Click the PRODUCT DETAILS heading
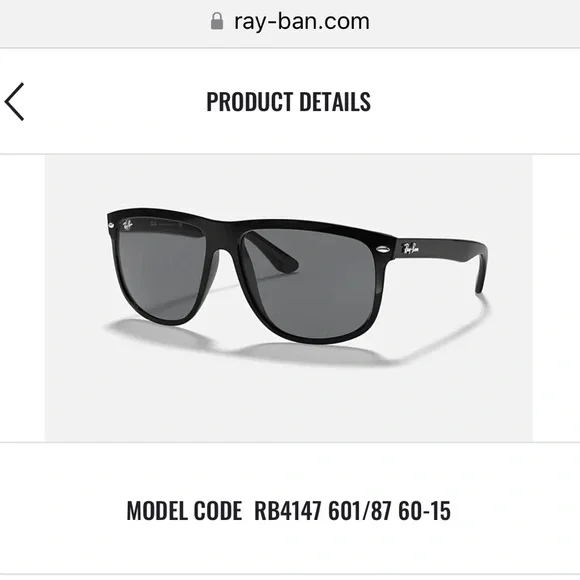This screenshot has width=580, height=580. 289,102
